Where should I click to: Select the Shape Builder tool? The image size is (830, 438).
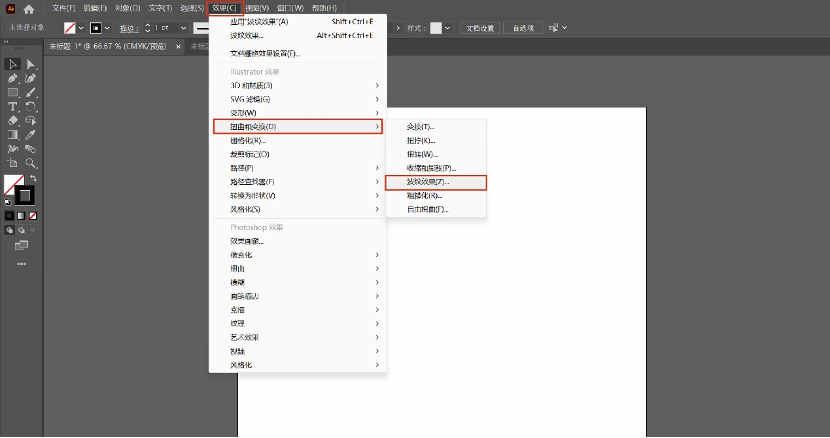(x=31, y=121)
